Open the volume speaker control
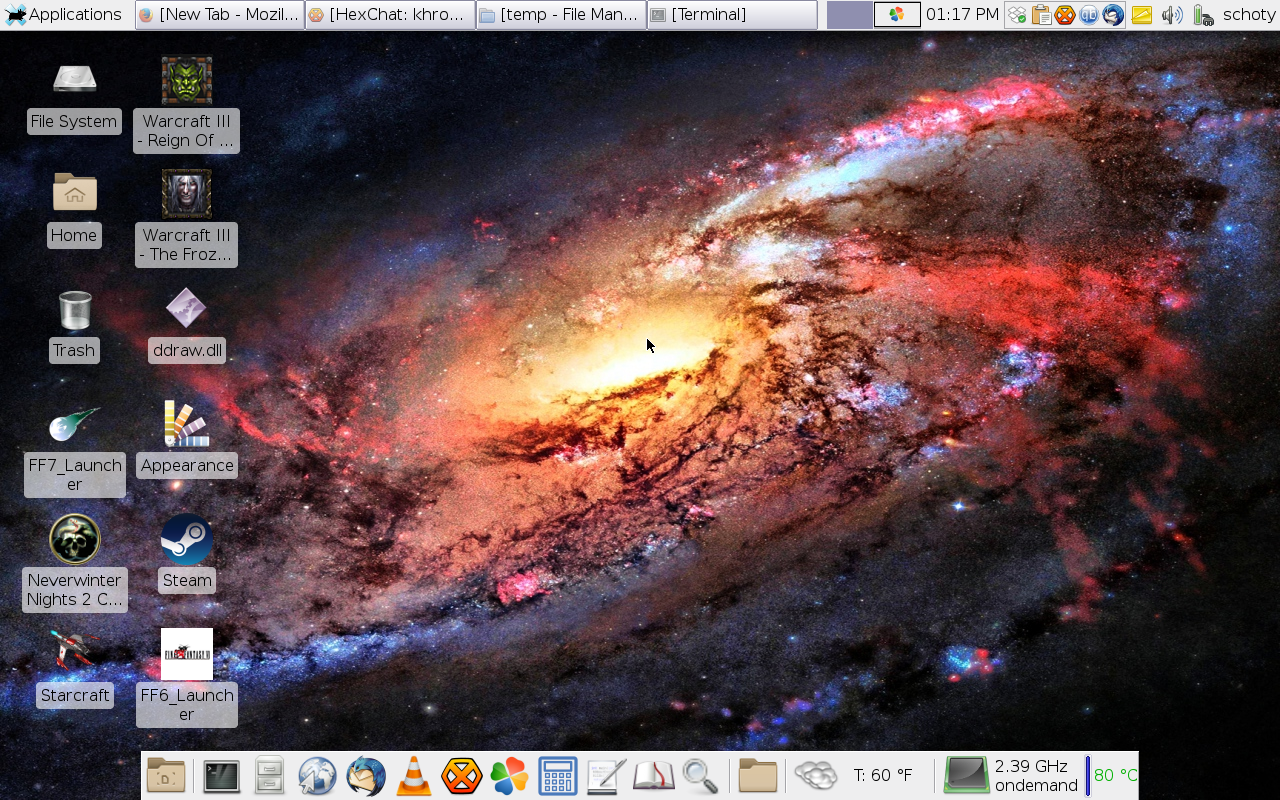Screen dimensions: 1280x800 click(x=1172, y=15)
